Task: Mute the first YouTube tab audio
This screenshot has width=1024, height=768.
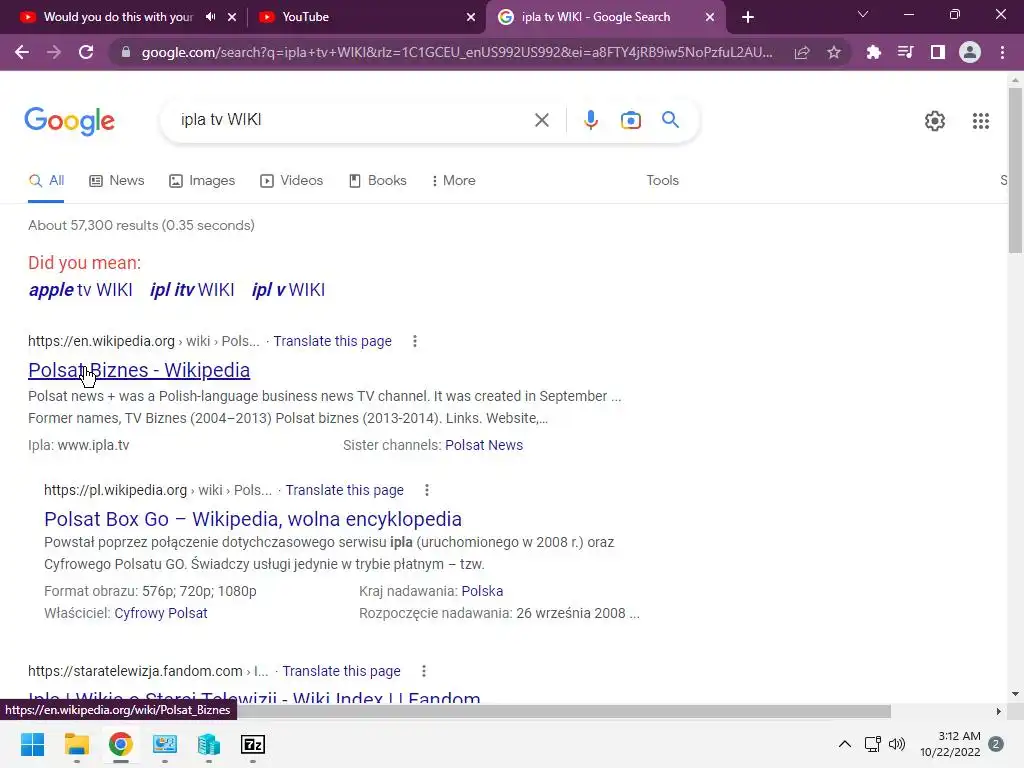Action: [210, 17]
